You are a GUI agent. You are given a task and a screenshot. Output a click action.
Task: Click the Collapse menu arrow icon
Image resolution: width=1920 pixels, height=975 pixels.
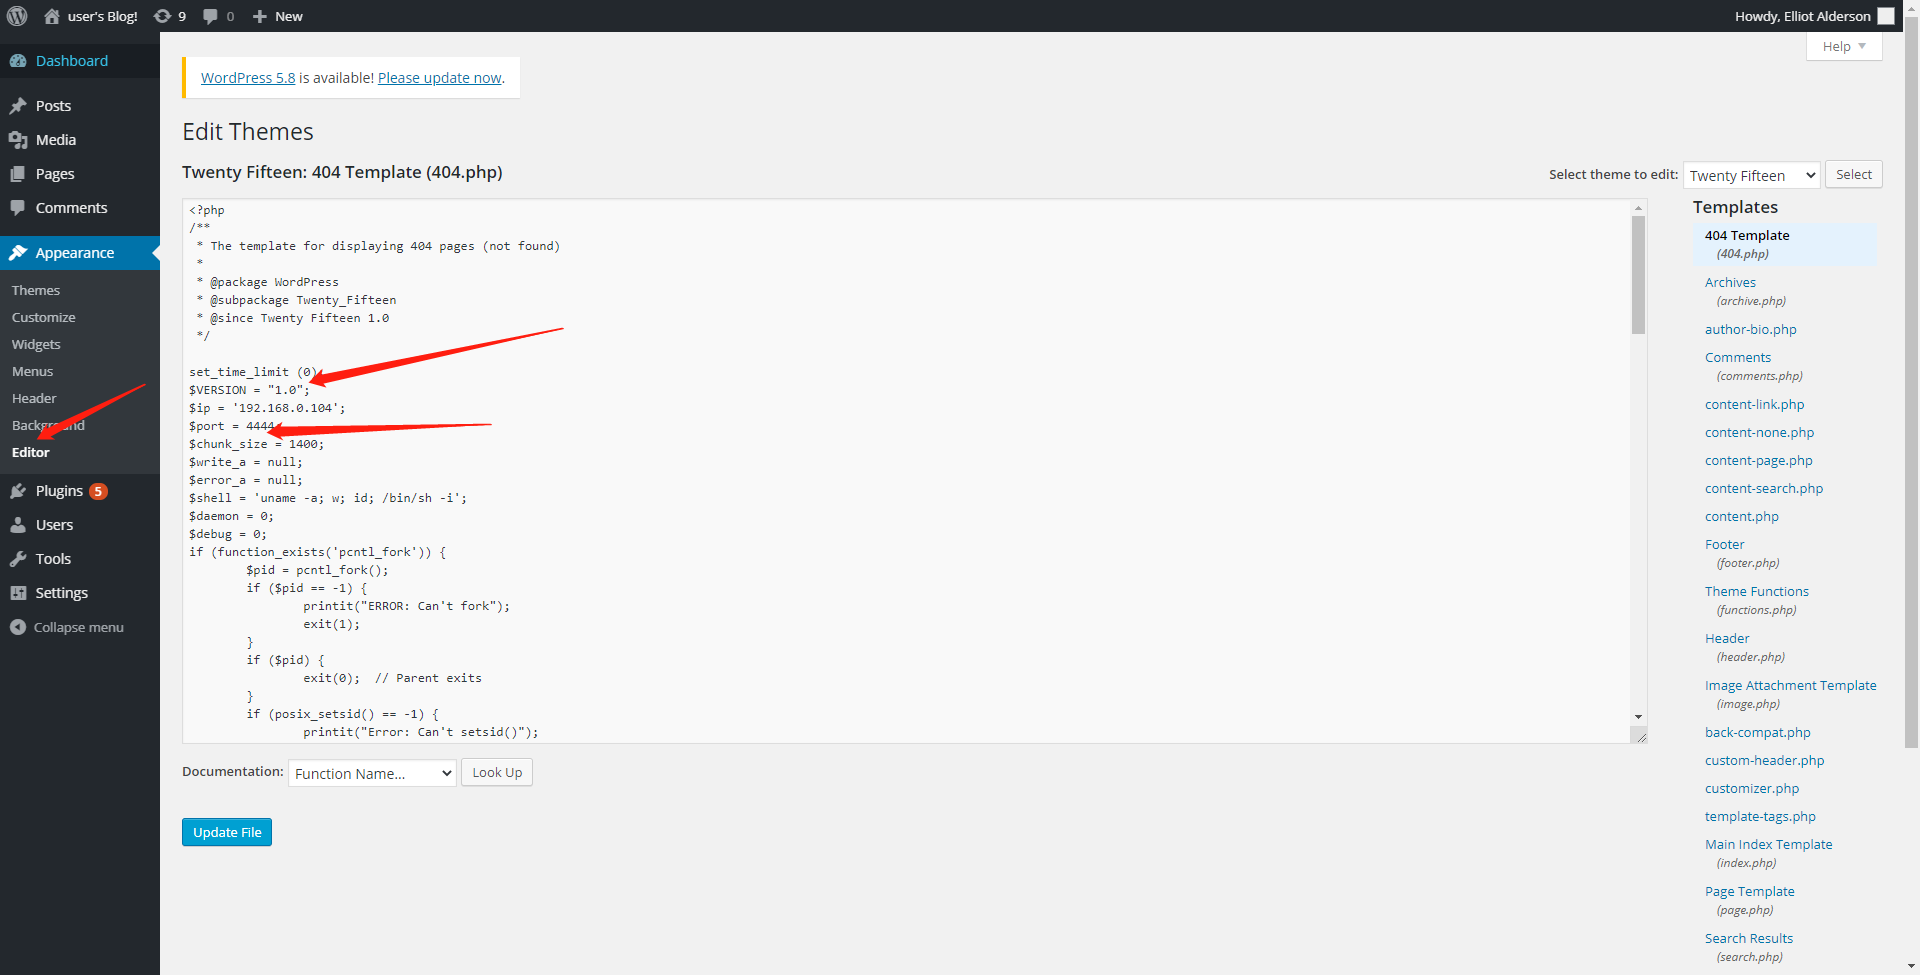(x=18, y=627)
